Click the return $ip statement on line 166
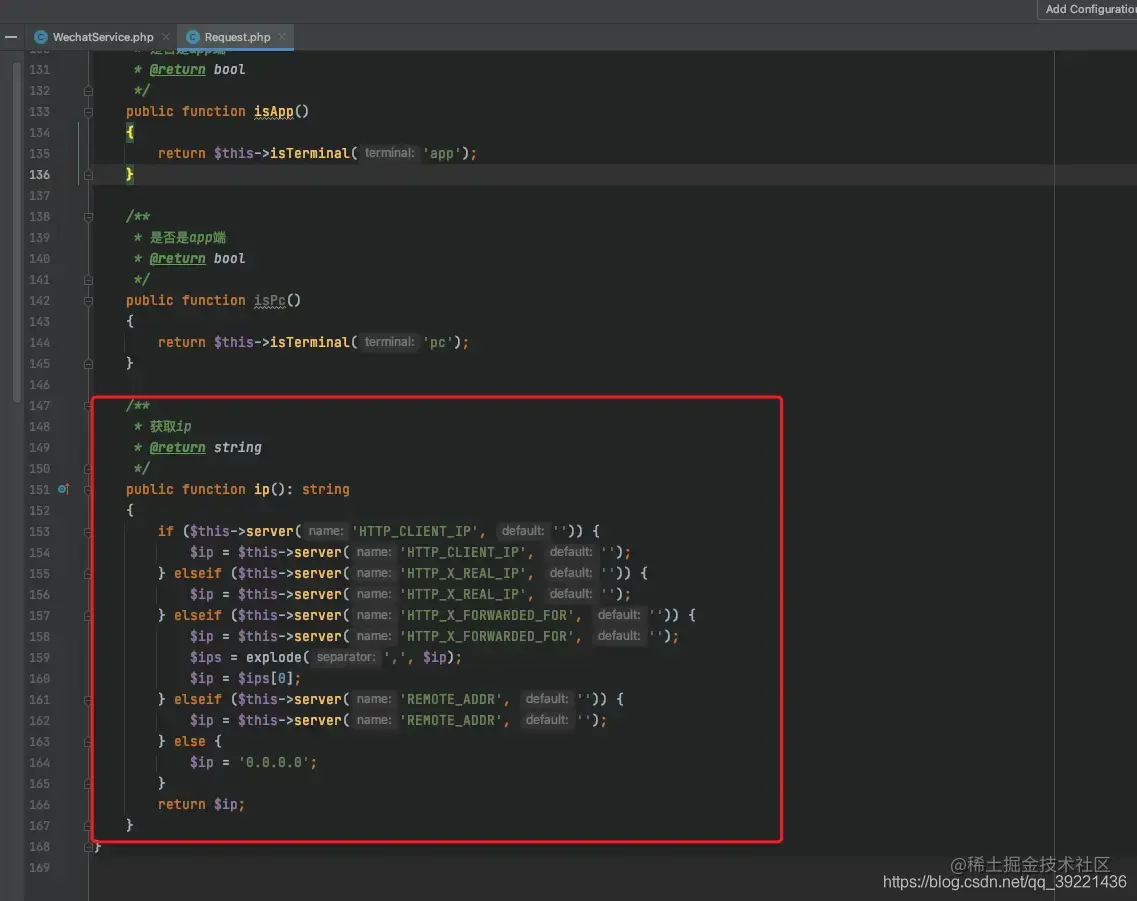This screenshot has height=901, width=1137. 202,805
